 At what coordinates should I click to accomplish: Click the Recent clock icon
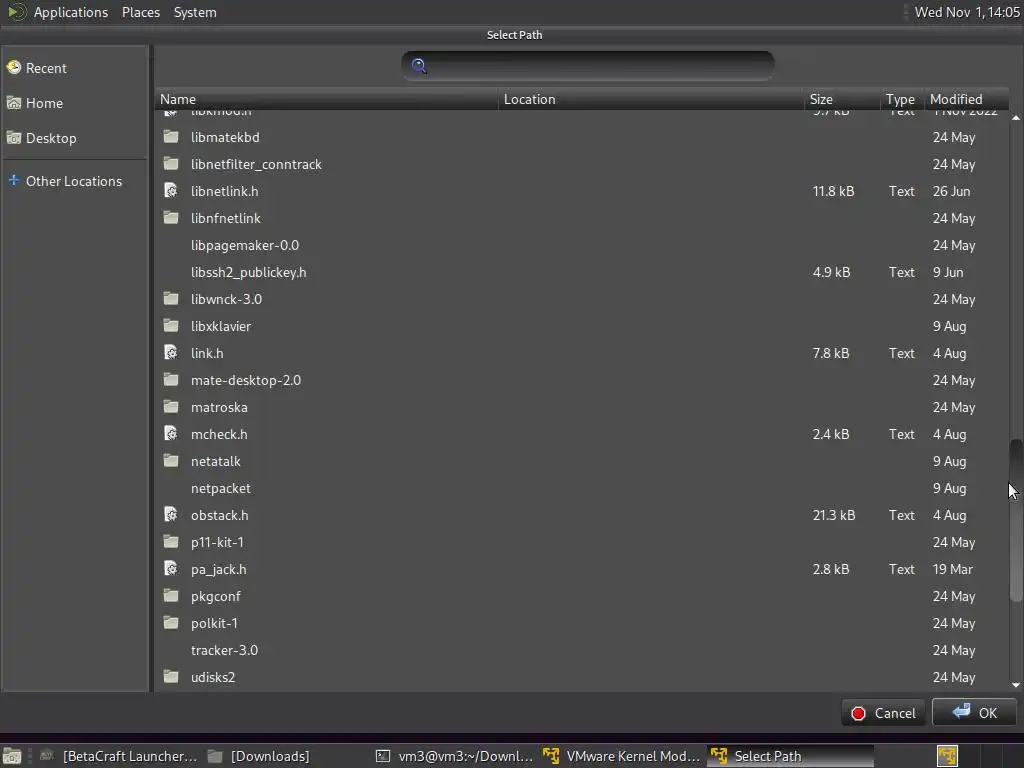[14, 67]
